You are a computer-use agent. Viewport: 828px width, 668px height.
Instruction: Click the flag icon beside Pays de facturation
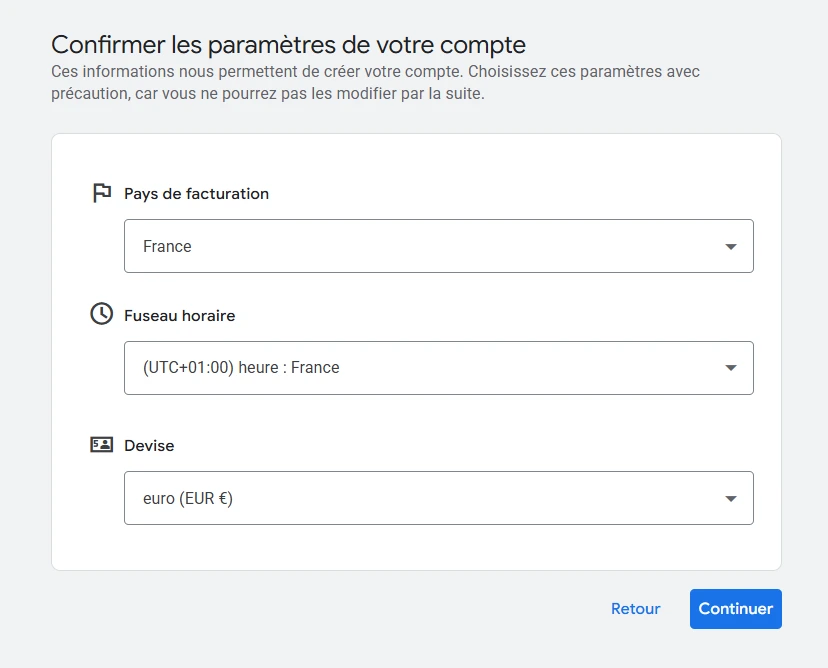tap(101, 193)
